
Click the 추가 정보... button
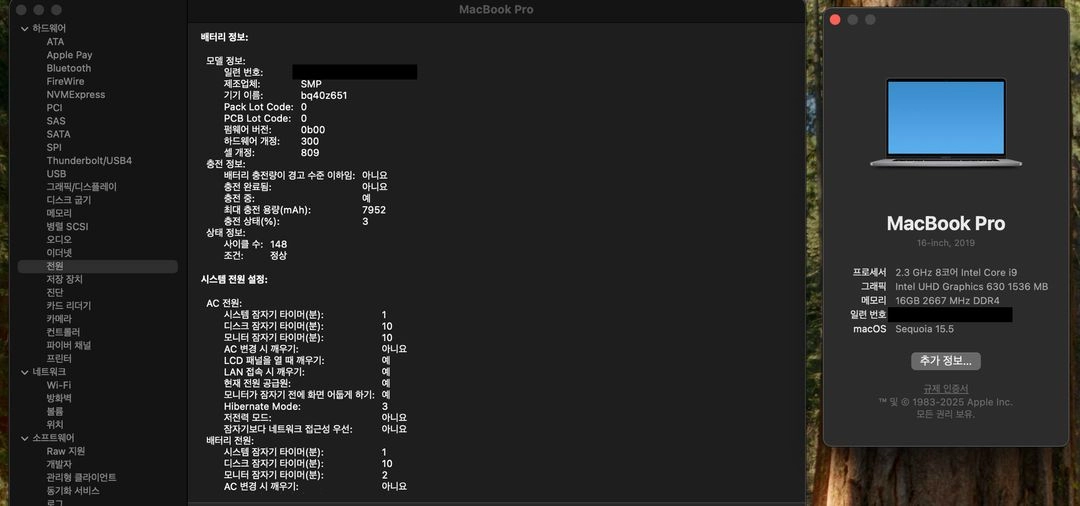click(946, 361)
